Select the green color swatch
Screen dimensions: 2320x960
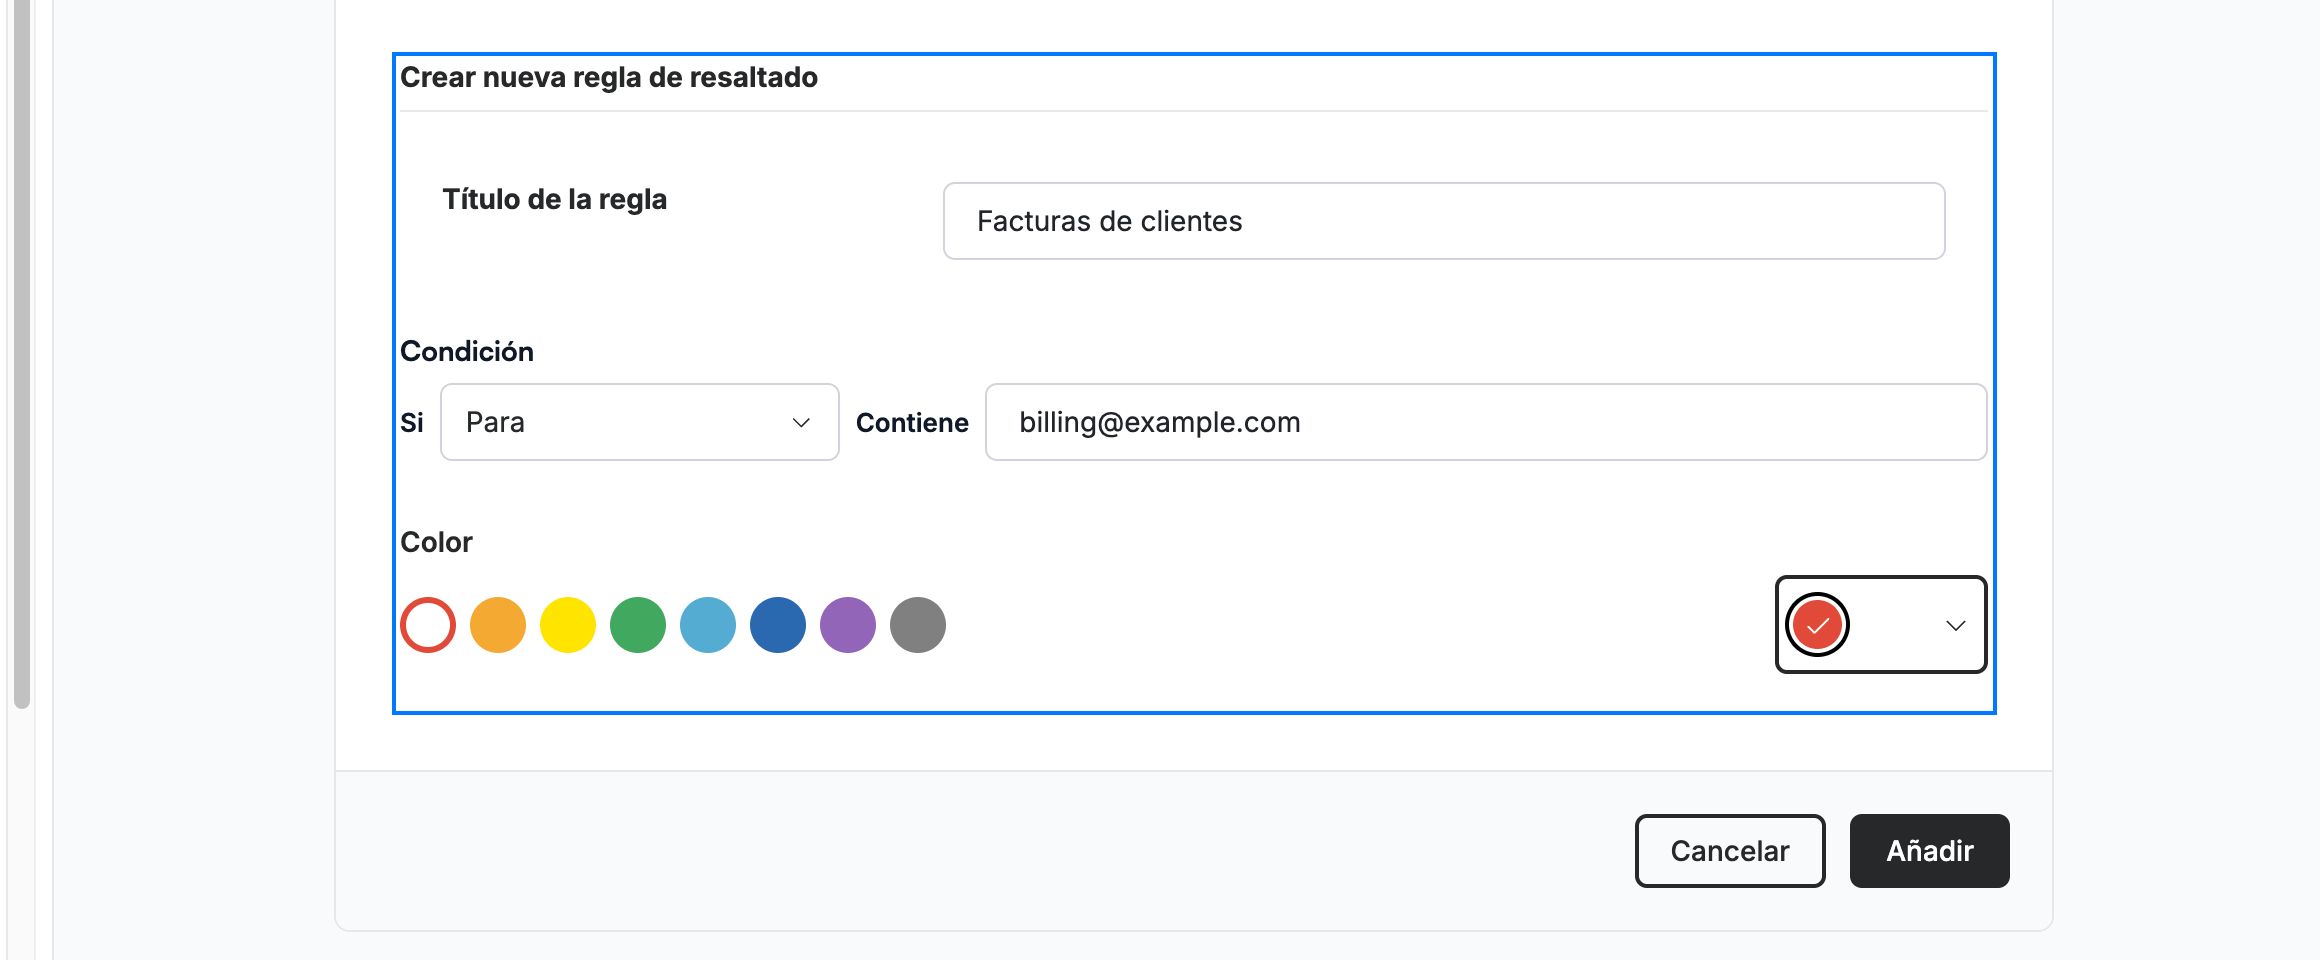[638, 625]
